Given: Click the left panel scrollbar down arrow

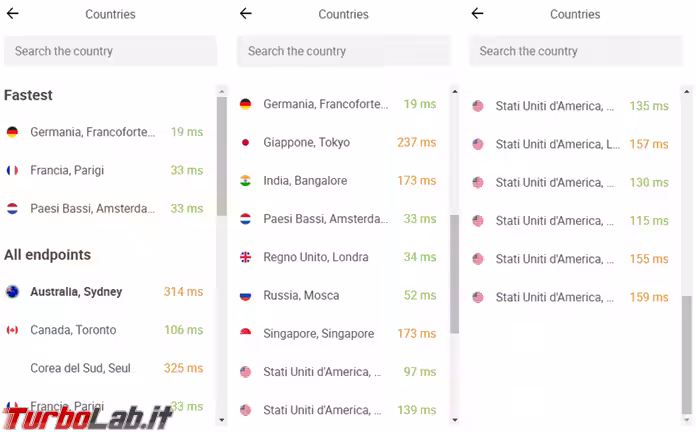Looking at the screenshot, I should [x=222, y=420].
